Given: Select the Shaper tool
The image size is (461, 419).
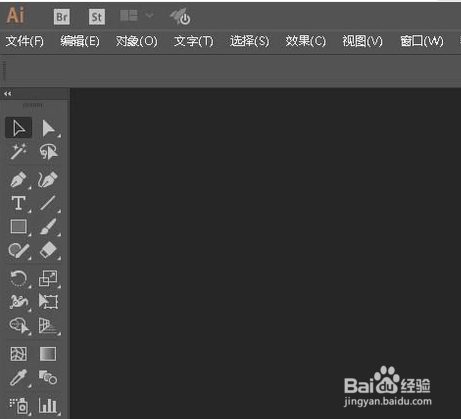Looking at the screenshot, I should (x=19, y=251).
